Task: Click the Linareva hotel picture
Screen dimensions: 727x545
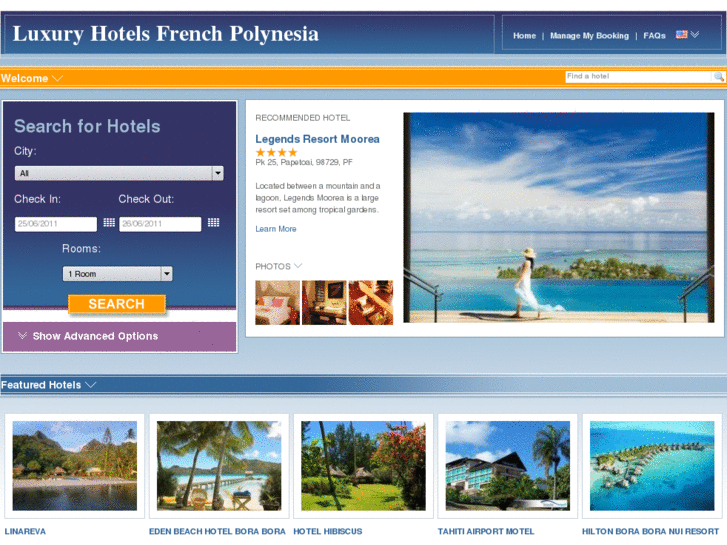Action: (75, 466)
